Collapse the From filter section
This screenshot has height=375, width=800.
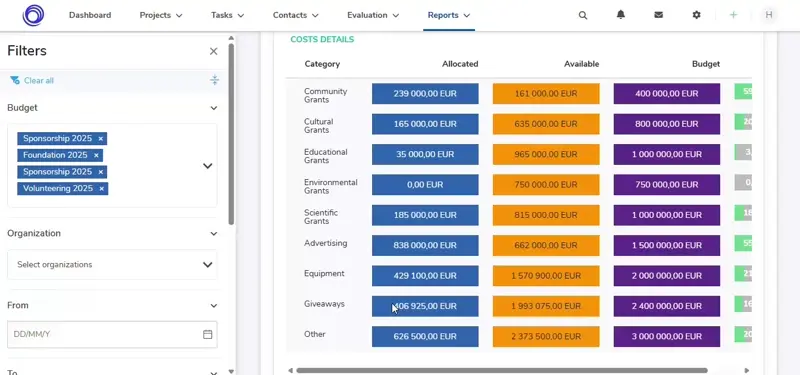point(214,306)
